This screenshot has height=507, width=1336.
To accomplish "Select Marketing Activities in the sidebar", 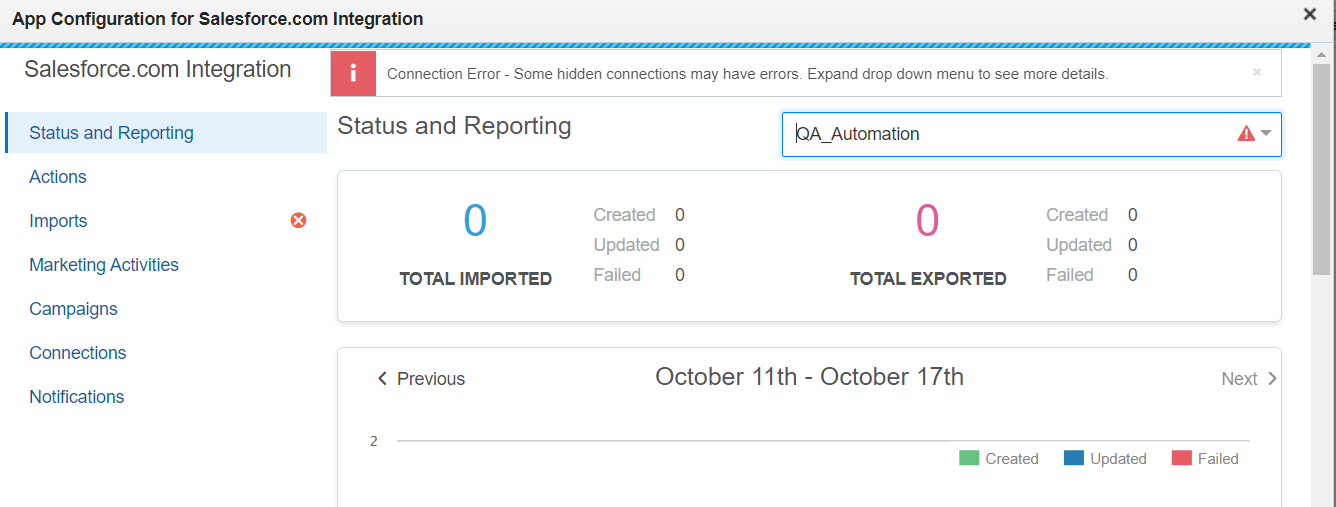I will (x=104, y=265).
